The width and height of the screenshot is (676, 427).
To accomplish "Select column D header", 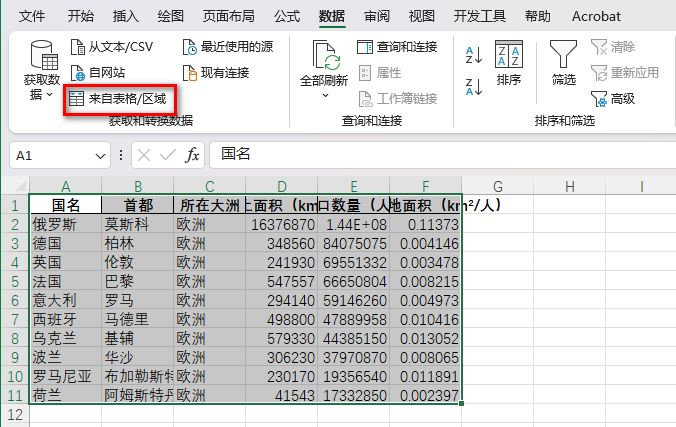I will pos(282,186).
